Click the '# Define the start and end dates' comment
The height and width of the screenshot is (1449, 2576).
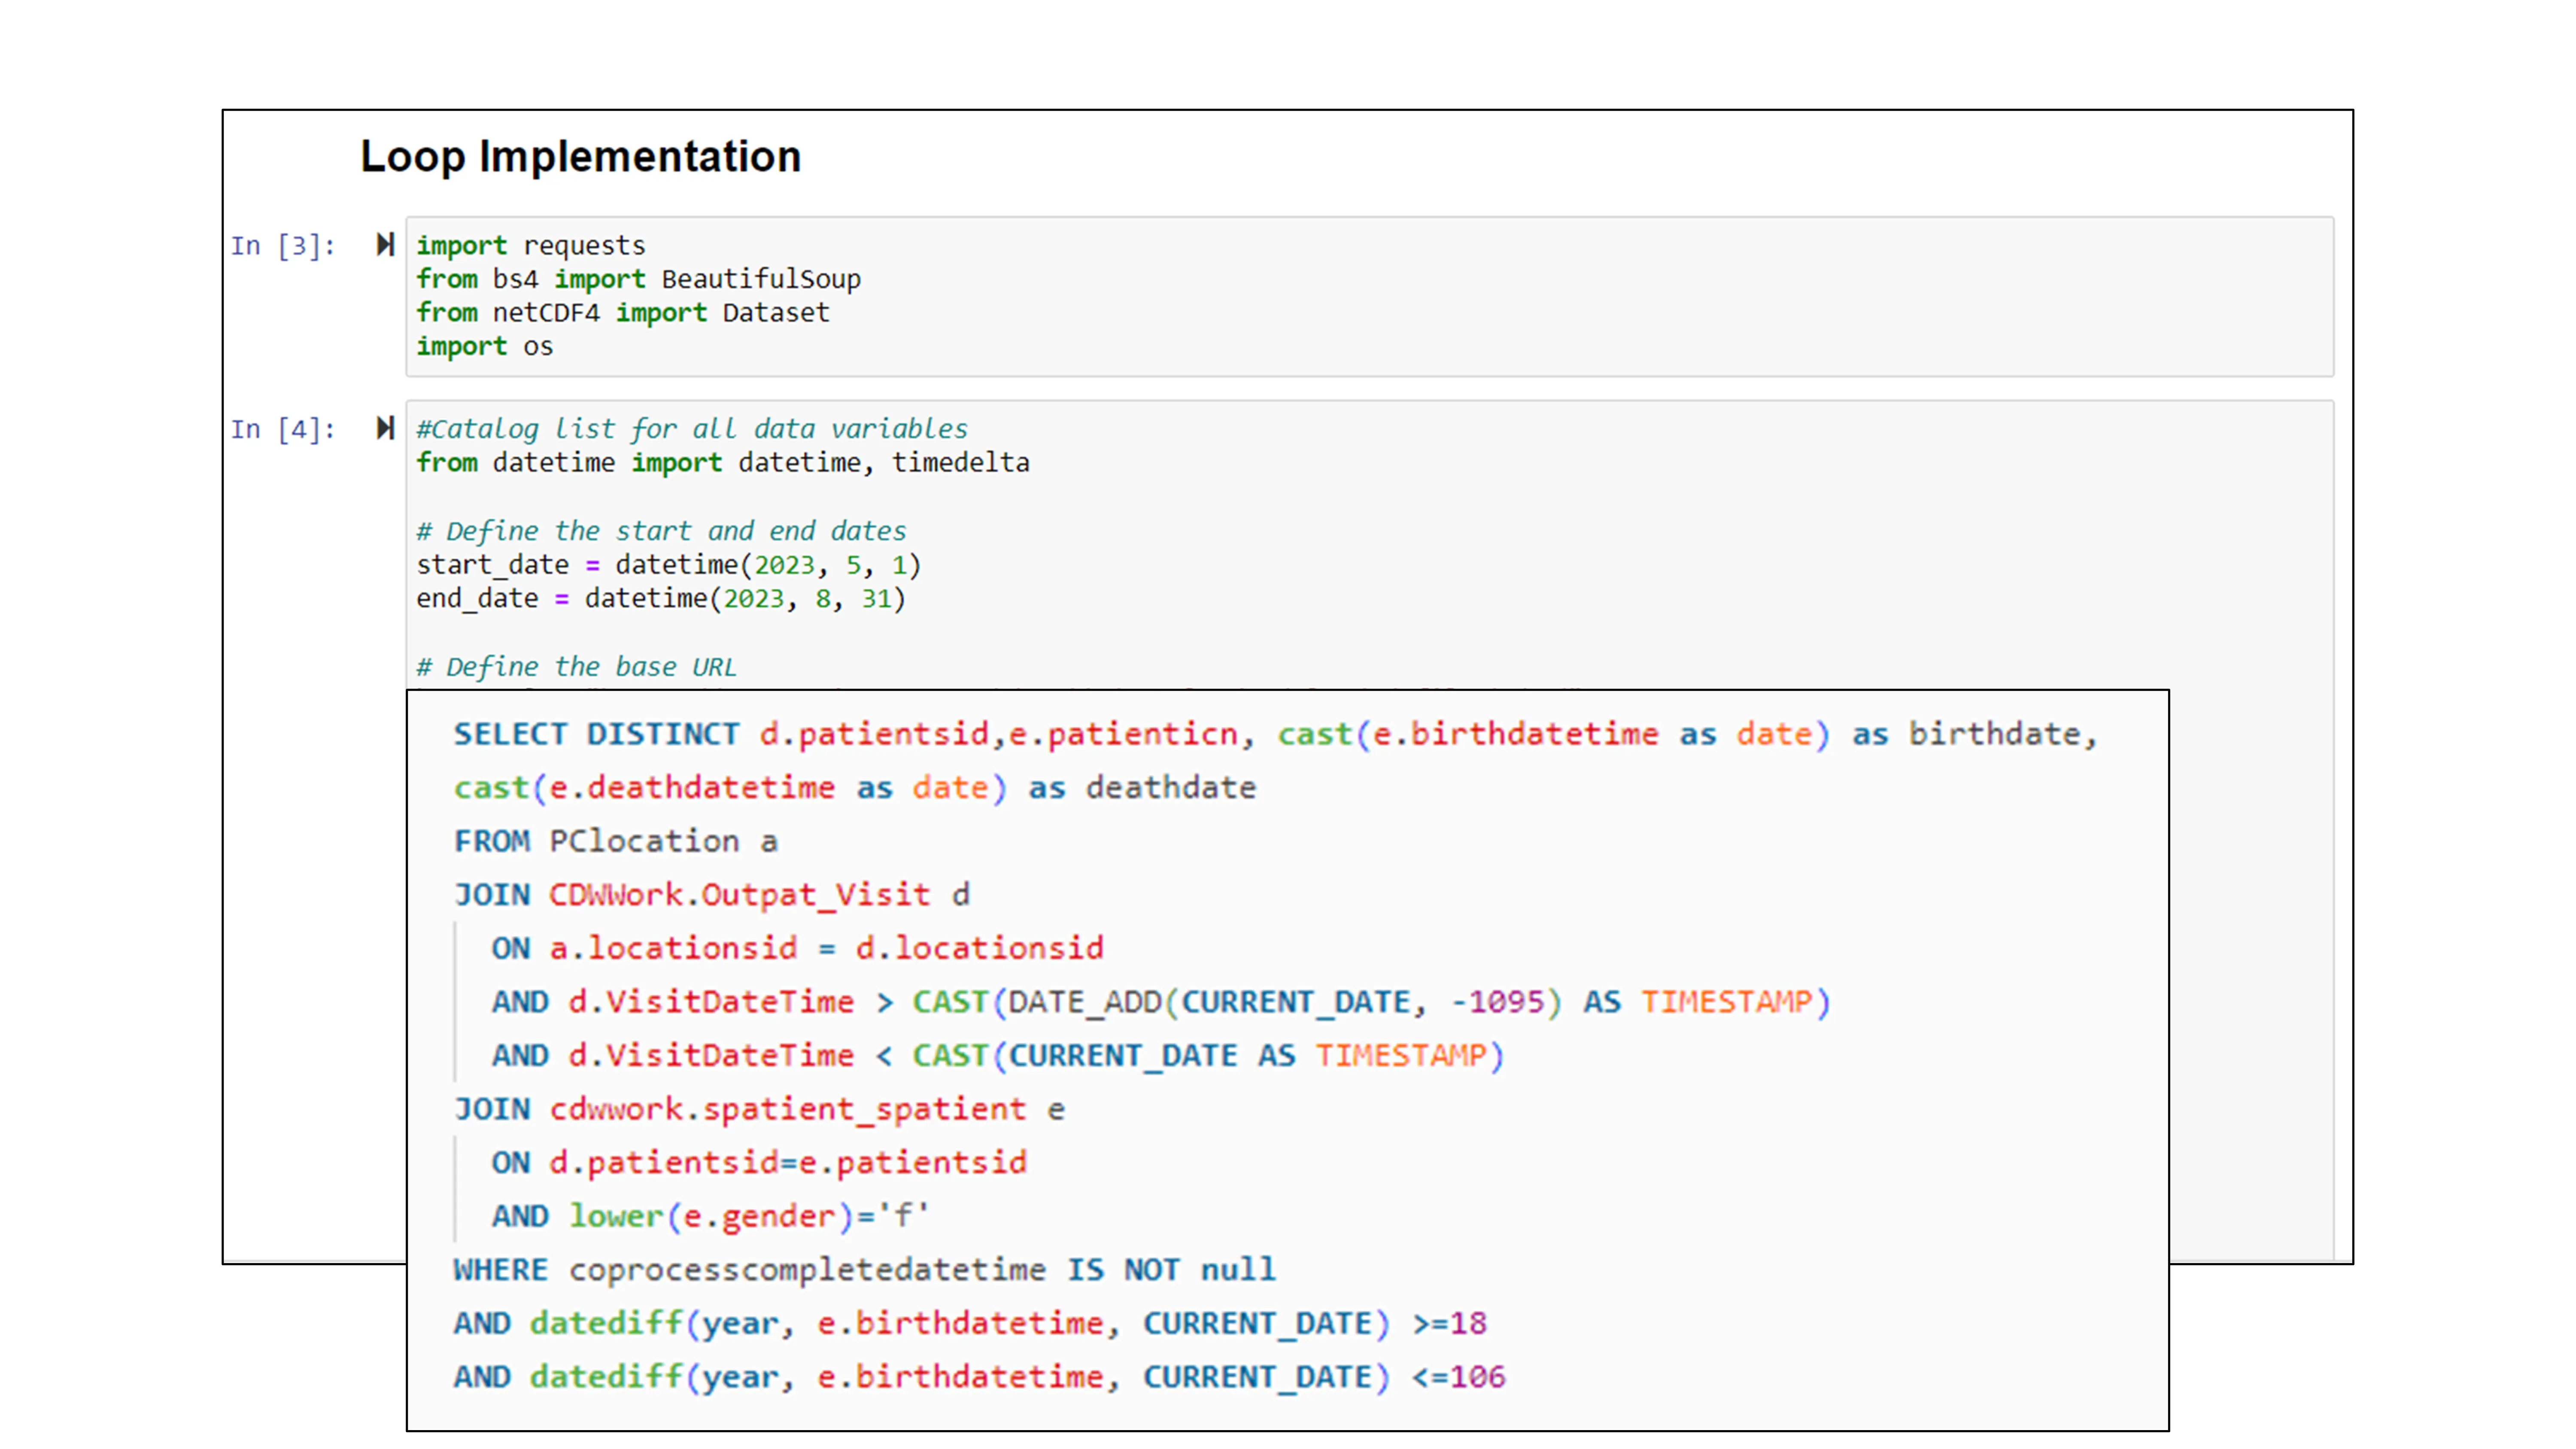point(661,531)
